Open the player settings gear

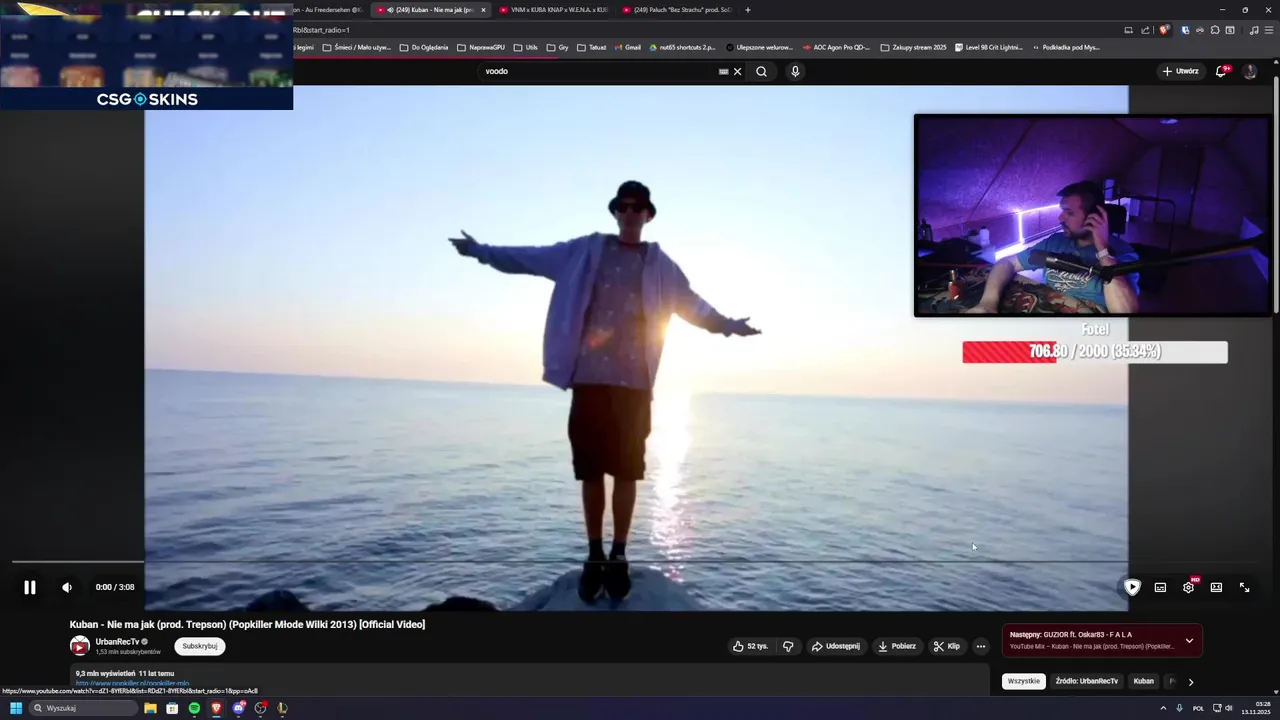(x=1188, y=588)
